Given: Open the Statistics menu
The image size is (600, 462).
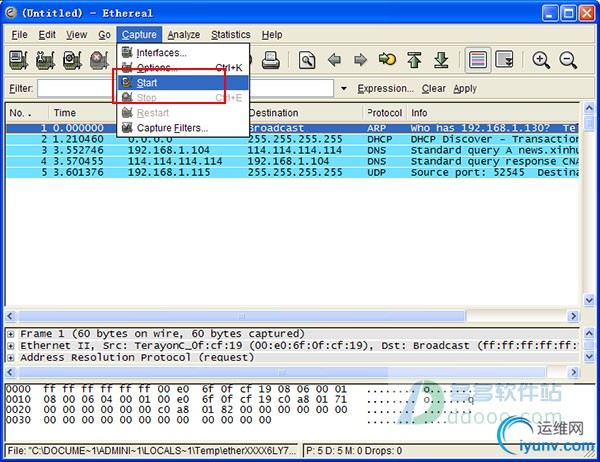Looking at the screenshot, I should click(x=230, y=35).
